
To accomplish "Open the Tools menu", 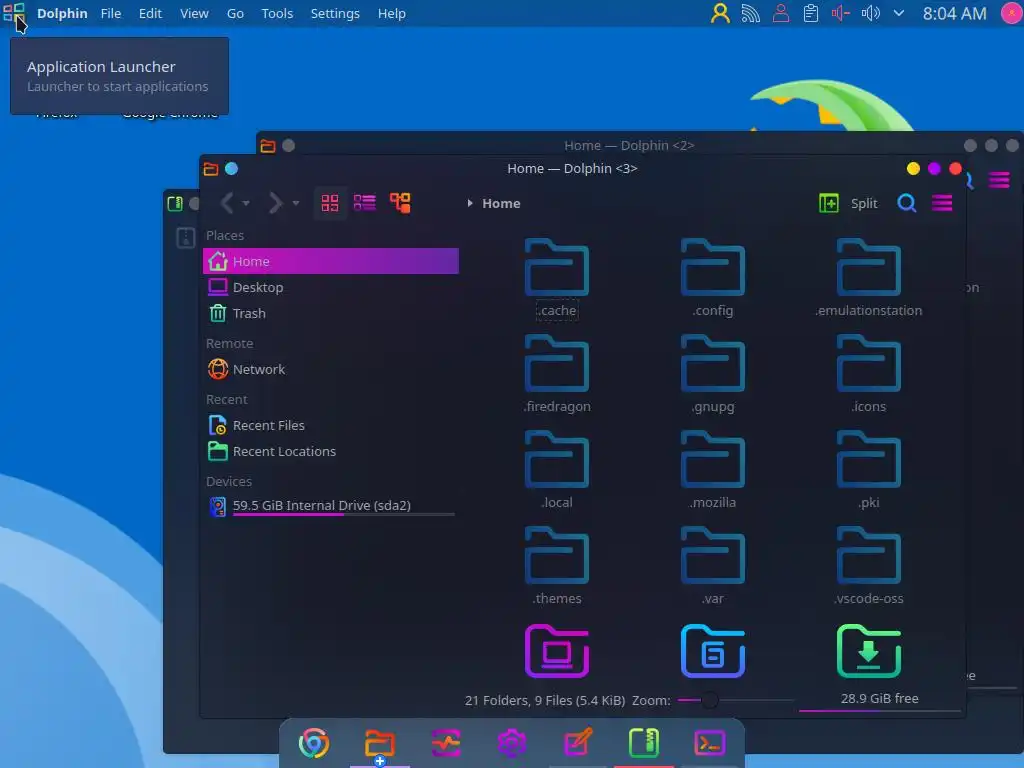I will [x=277, y=13].
